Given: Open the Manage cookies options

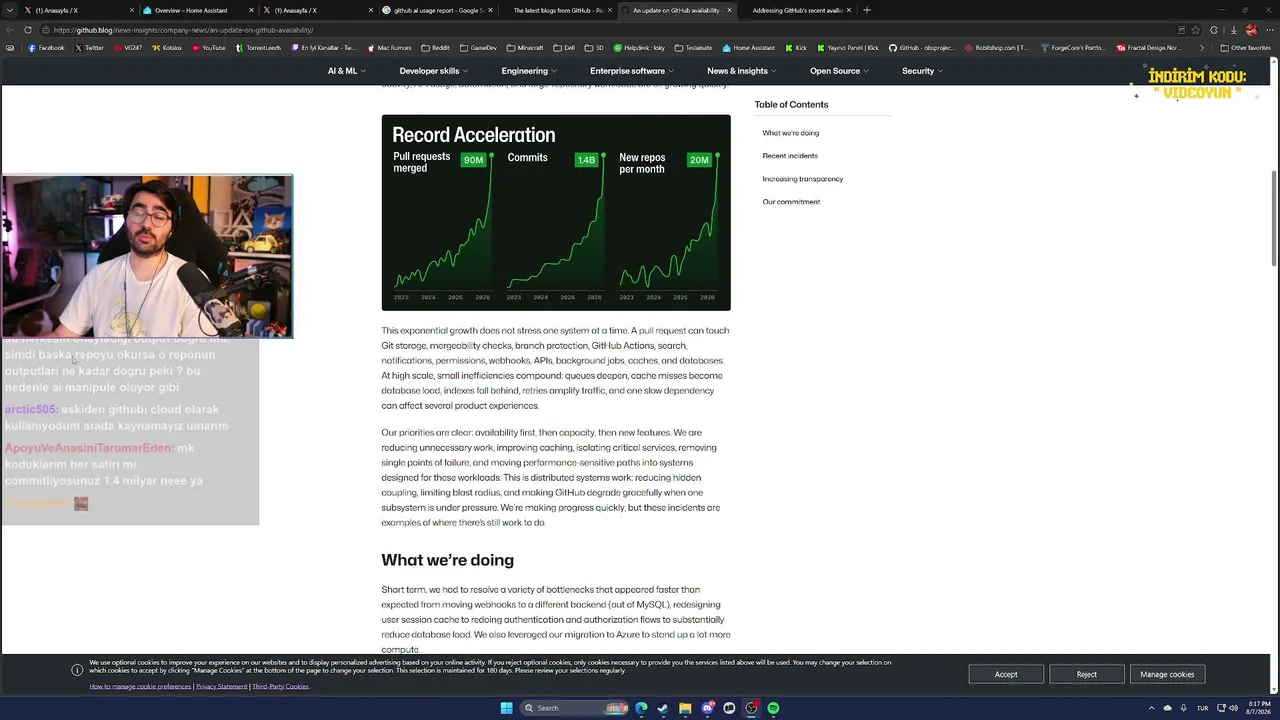Looking at the screenshot, I should (x=1167, y=674).
